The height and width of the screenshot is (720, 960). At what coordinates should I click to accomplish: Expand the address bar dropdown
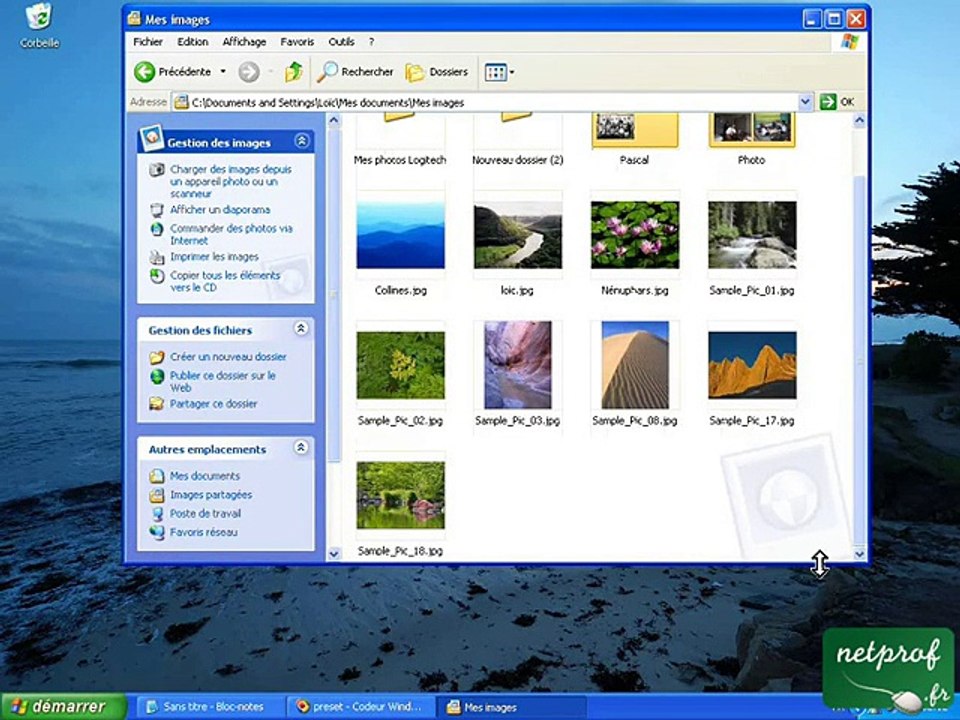(x=806, y=102)
